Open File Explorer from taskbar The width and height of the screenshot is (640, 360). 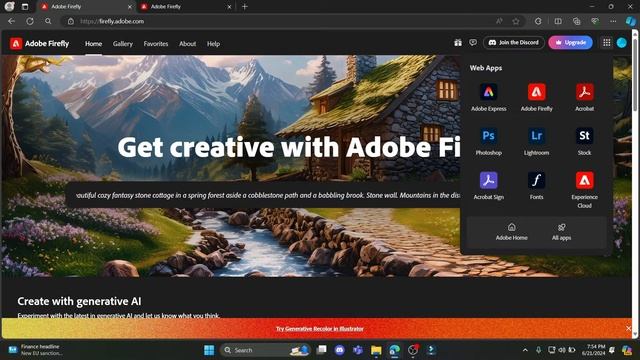pos(376,350)
